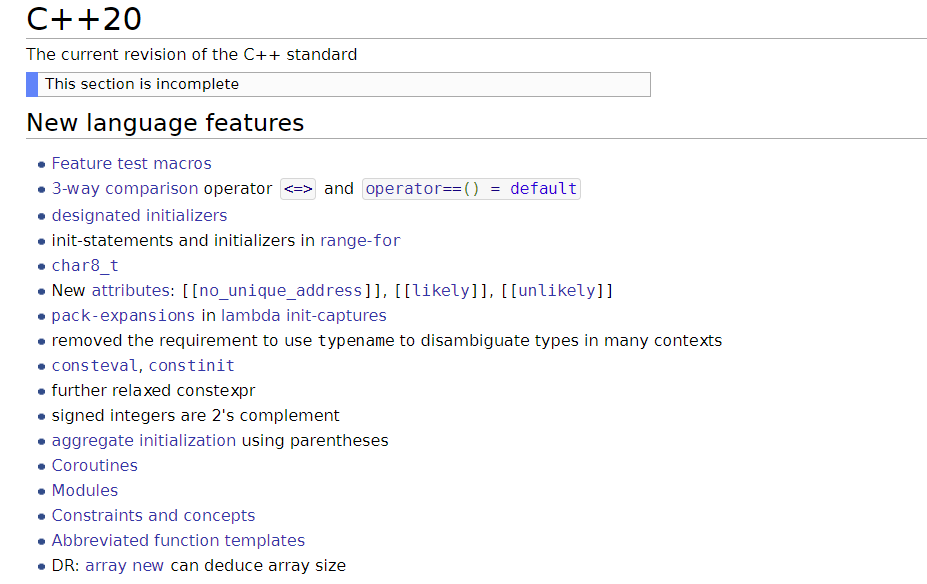Follow Constraints and concepts link
Screen dimensions: 927x584
tap(153, 515)
